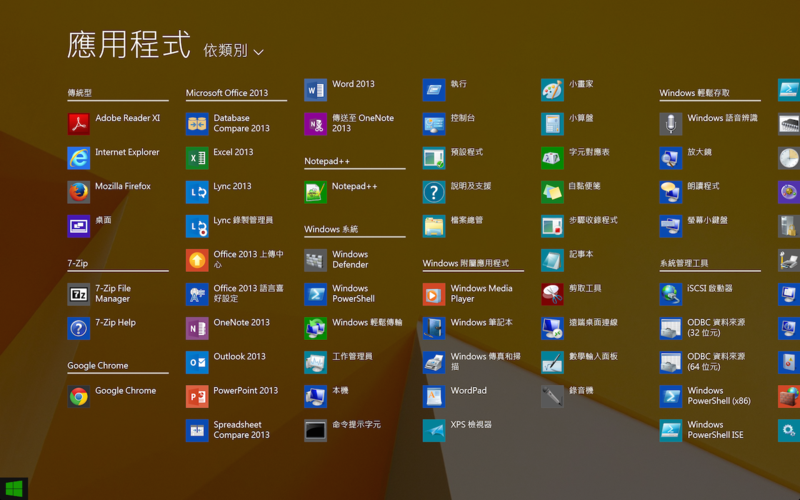This screenshot has height=500, width=800.
Task: Open 小算盤 calculator icon
Action: [552, 124]
